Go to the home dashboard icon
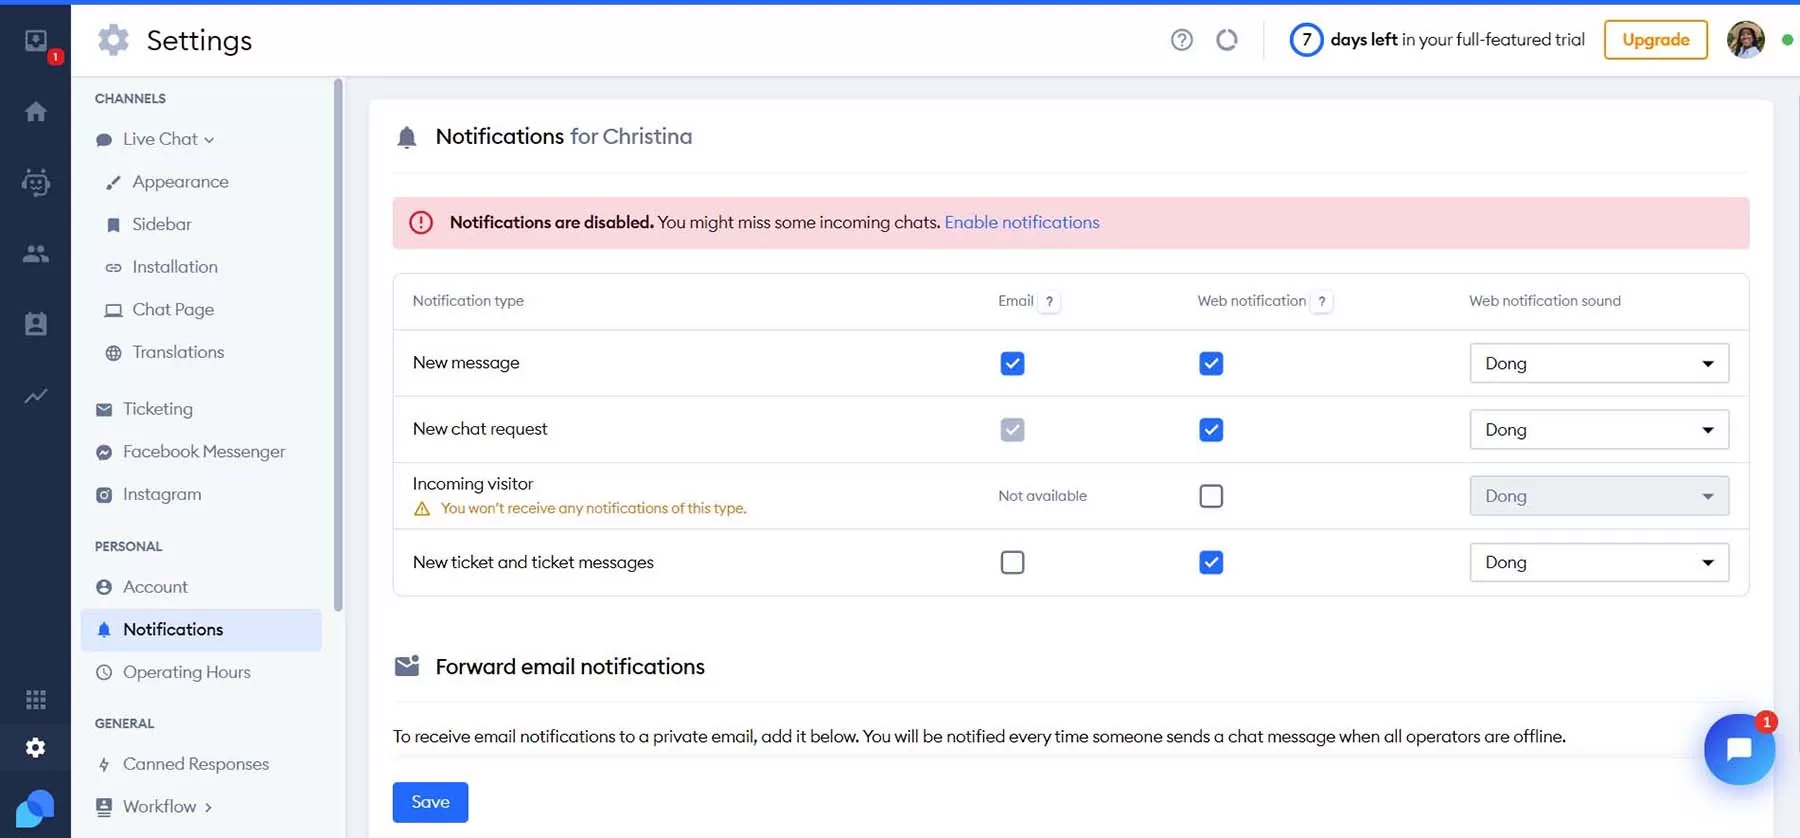 [x=36, y=112]
